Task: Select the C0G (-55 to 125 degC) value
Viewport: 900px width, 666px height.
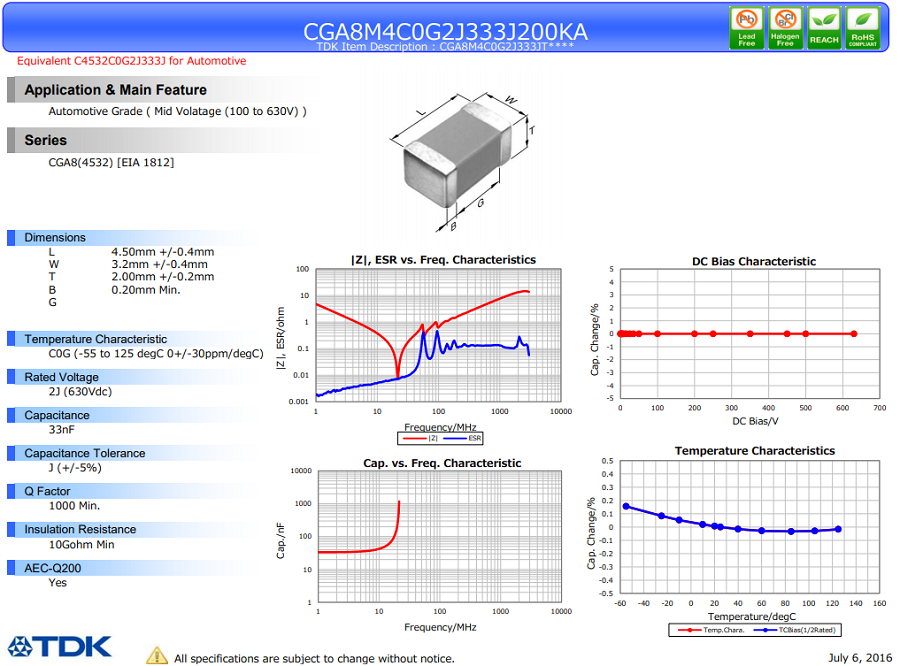Action: tap(156, 354)
